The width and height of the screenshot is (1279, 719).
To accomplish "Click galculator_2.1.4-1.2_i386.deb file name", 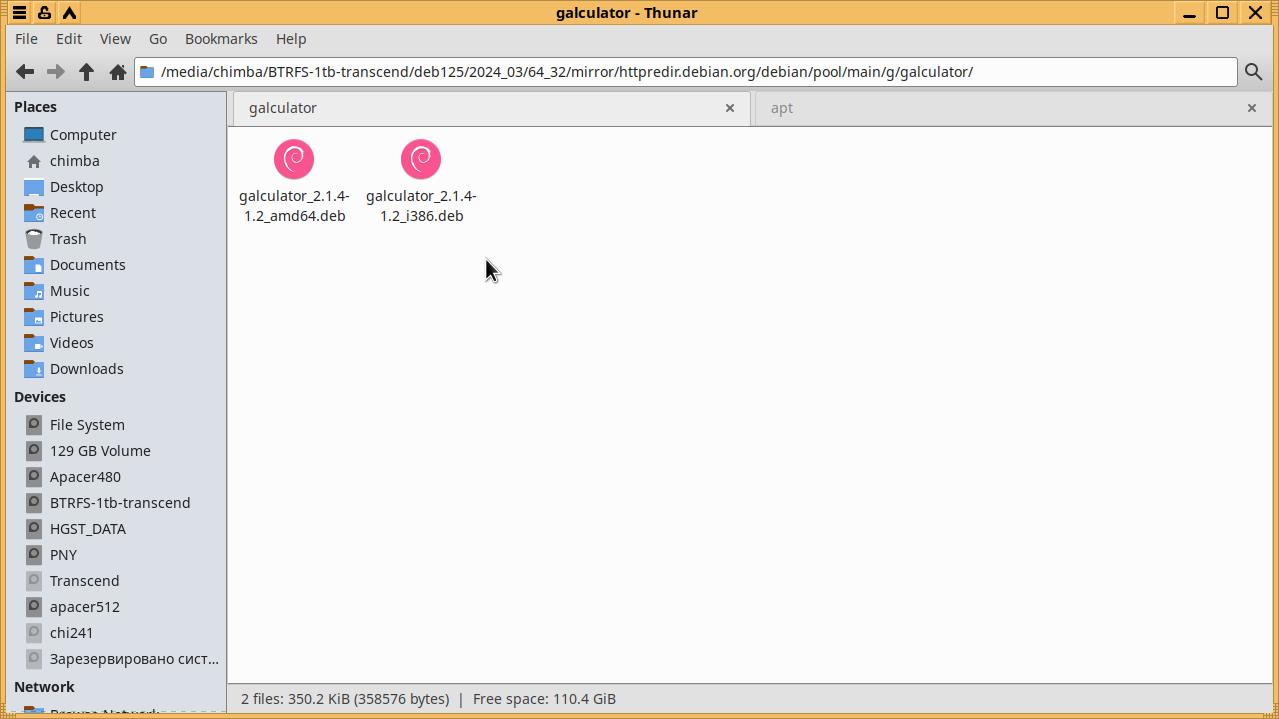I will [x=421, y=206].
